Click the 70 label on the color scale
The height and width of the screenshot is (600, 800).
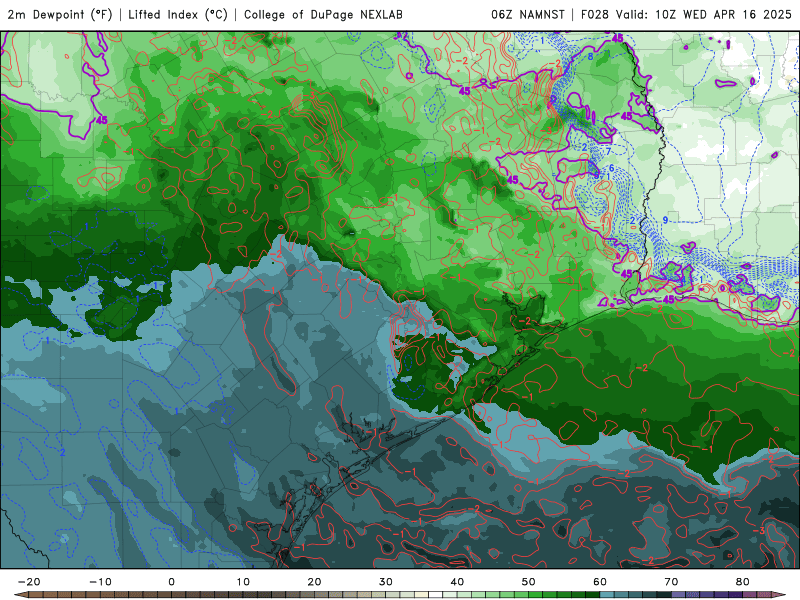671,582
